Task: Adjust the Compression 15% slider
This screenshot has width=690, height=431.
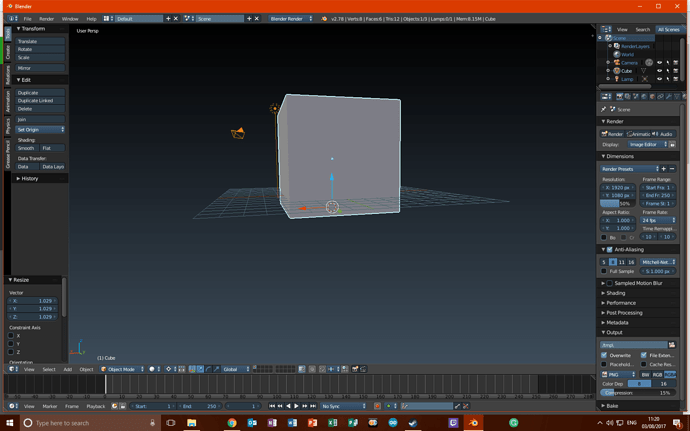Action: [638, 392]
